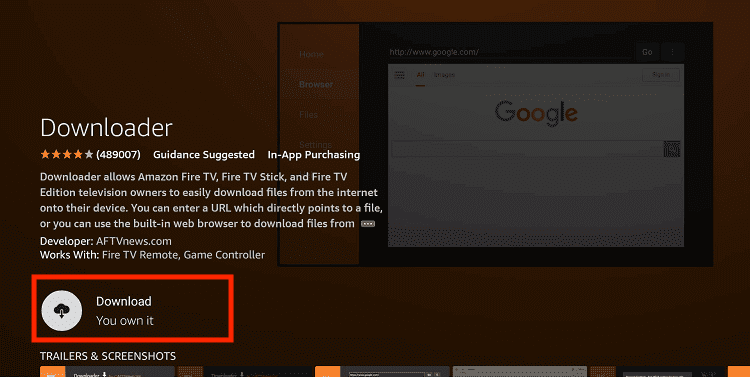
Task: Click the Download label text
Action: (124, 301)
